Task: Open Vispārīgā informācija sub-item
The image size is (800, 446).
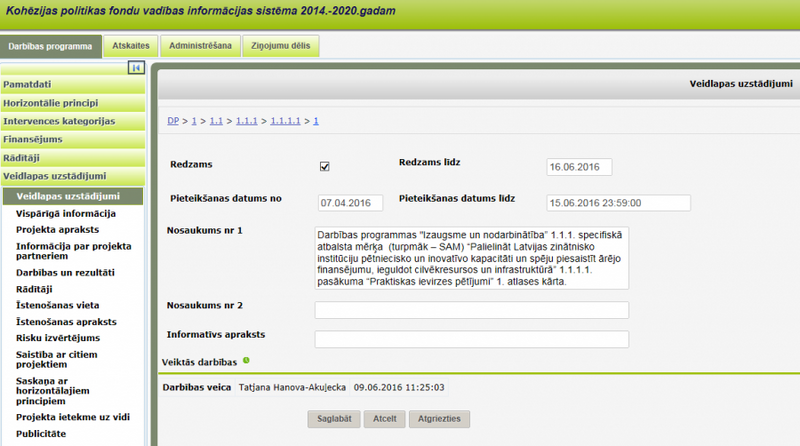Action: point(66,213)
